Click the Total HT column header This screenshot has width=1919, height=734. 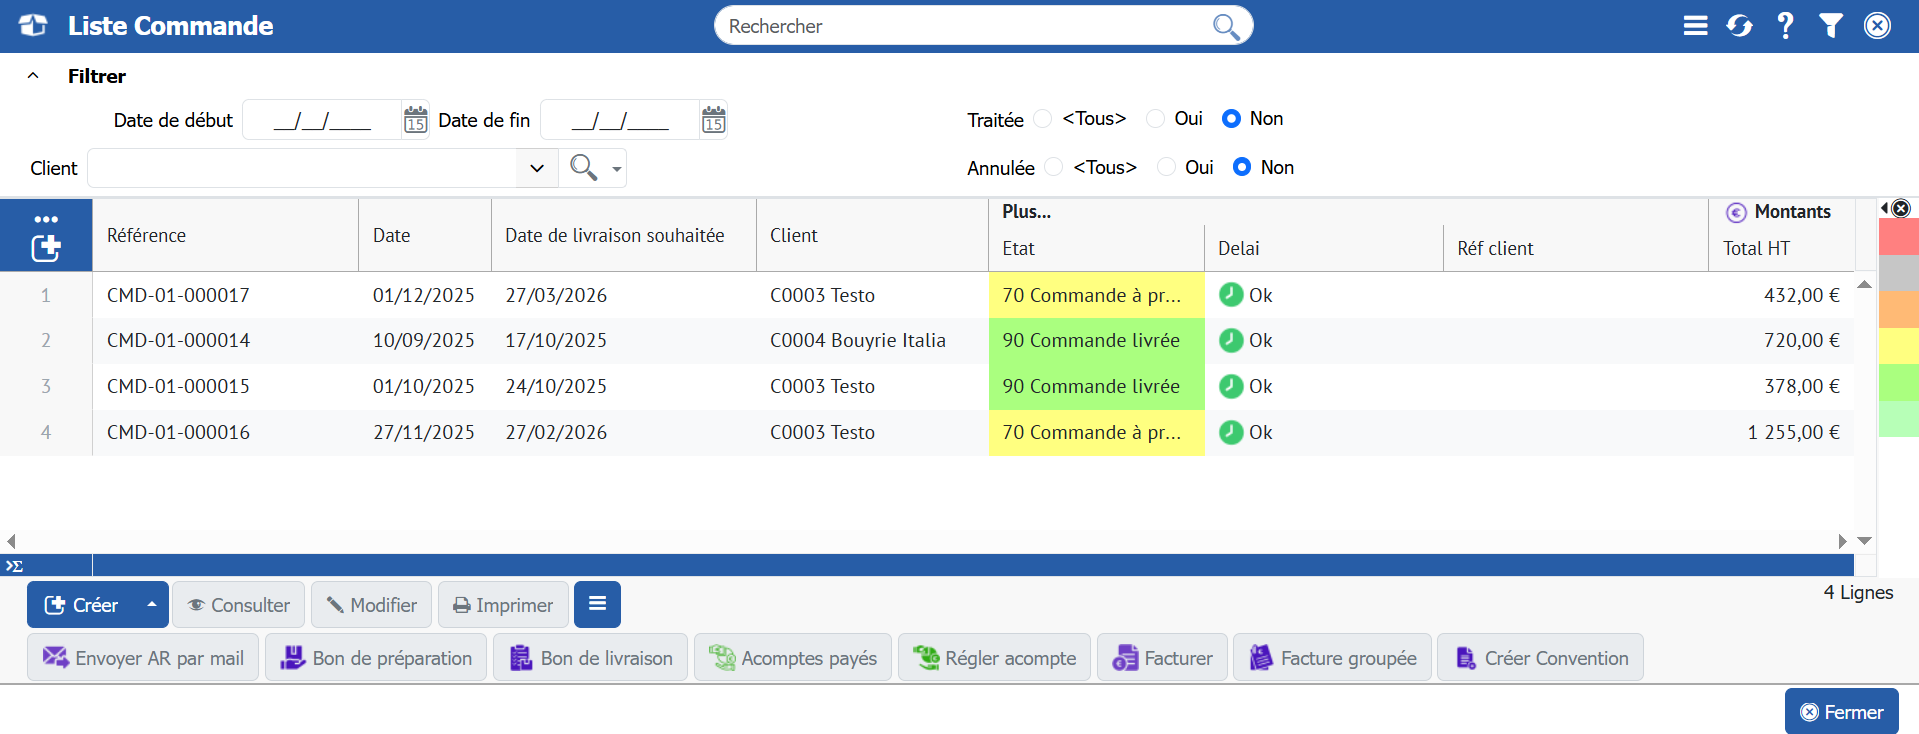coord(1756,248)
